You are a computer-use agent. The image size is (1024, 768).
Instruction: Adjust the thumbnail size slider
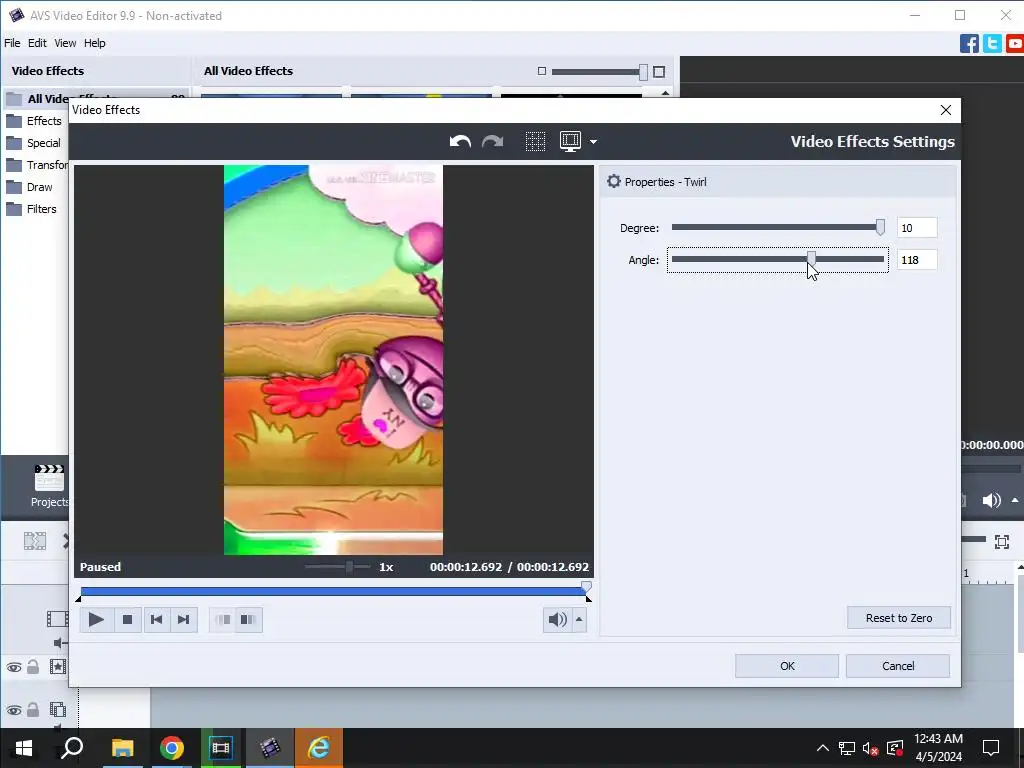[643, 72]
